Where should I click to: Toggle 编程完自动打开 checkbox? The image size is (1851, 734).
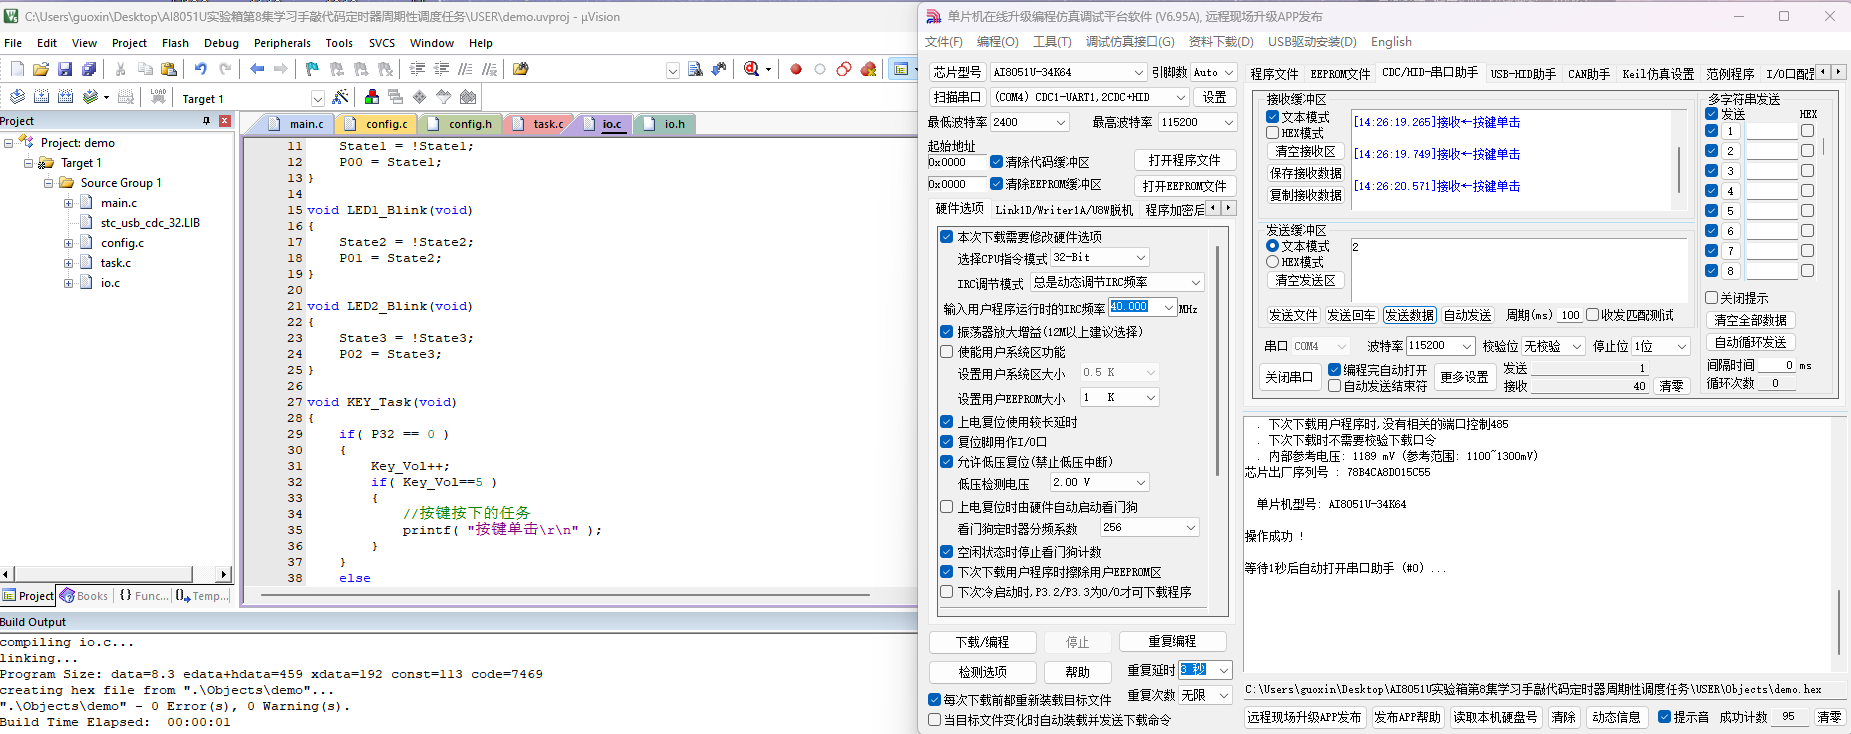[1335, 370]
